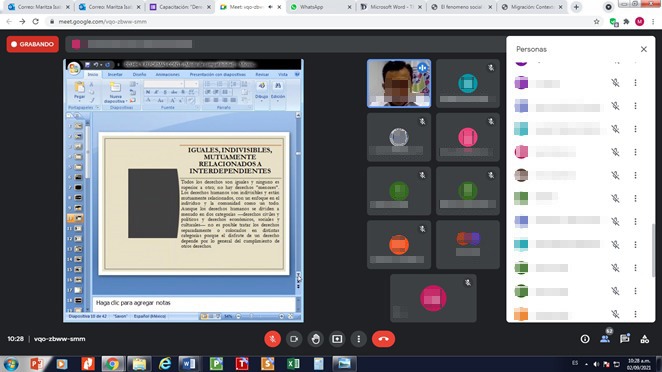The height and width of the screenshot is (372, 662).
Task: Reload the page in Chrome
Action: tap(35, 22)
